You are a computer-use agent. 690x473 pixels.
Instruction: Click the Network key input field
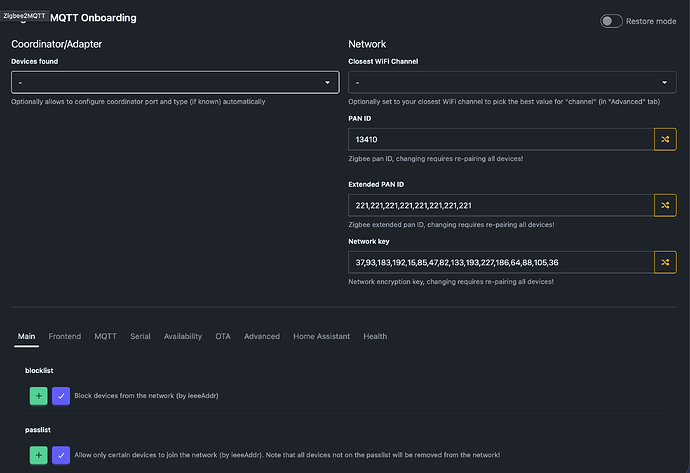(501, 263)
